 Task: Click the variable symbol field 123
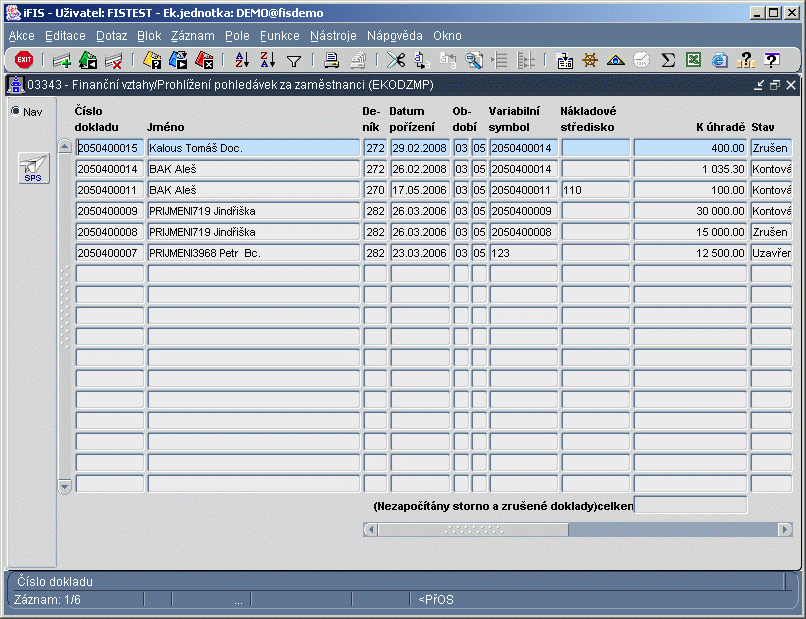(523, 253)
